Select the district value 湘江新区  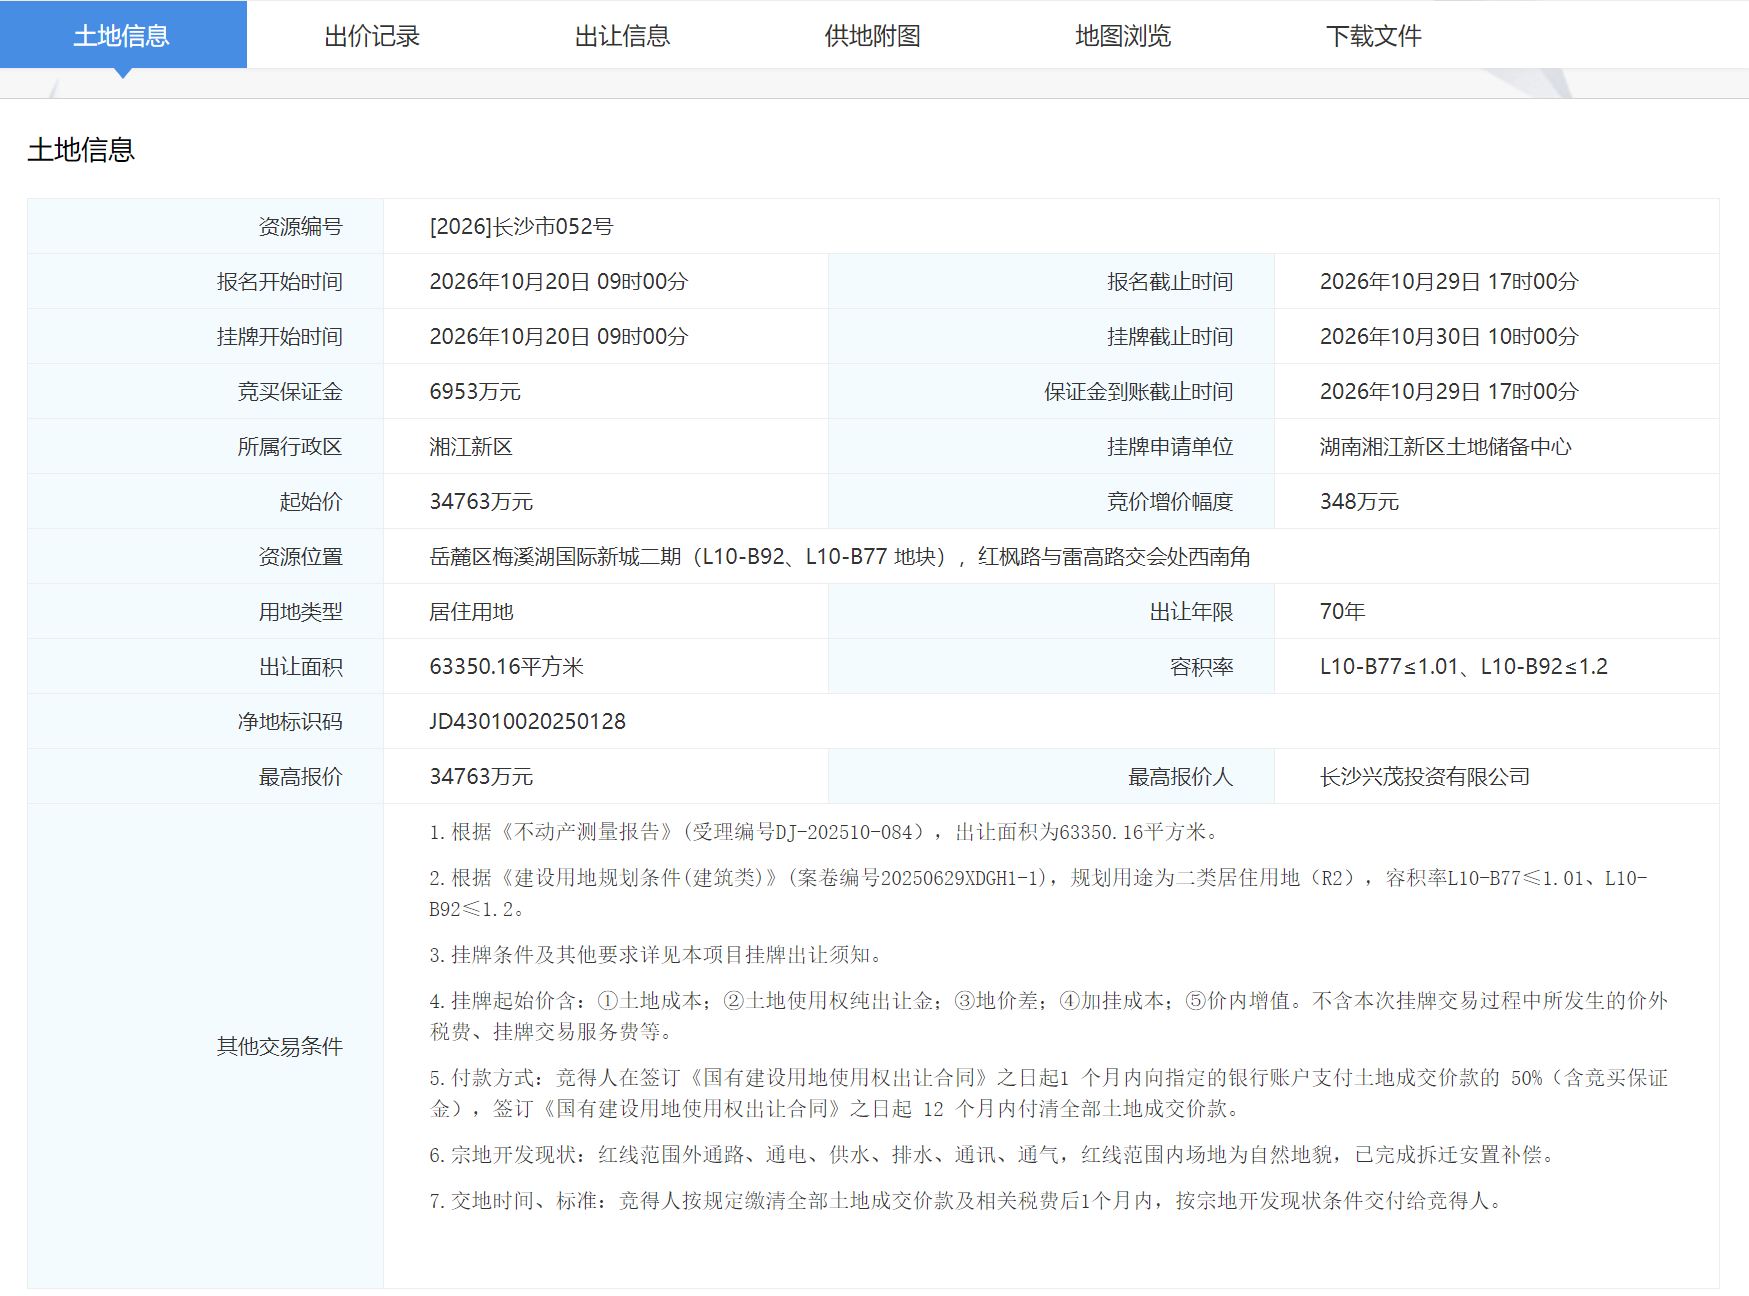pos(471,447)
